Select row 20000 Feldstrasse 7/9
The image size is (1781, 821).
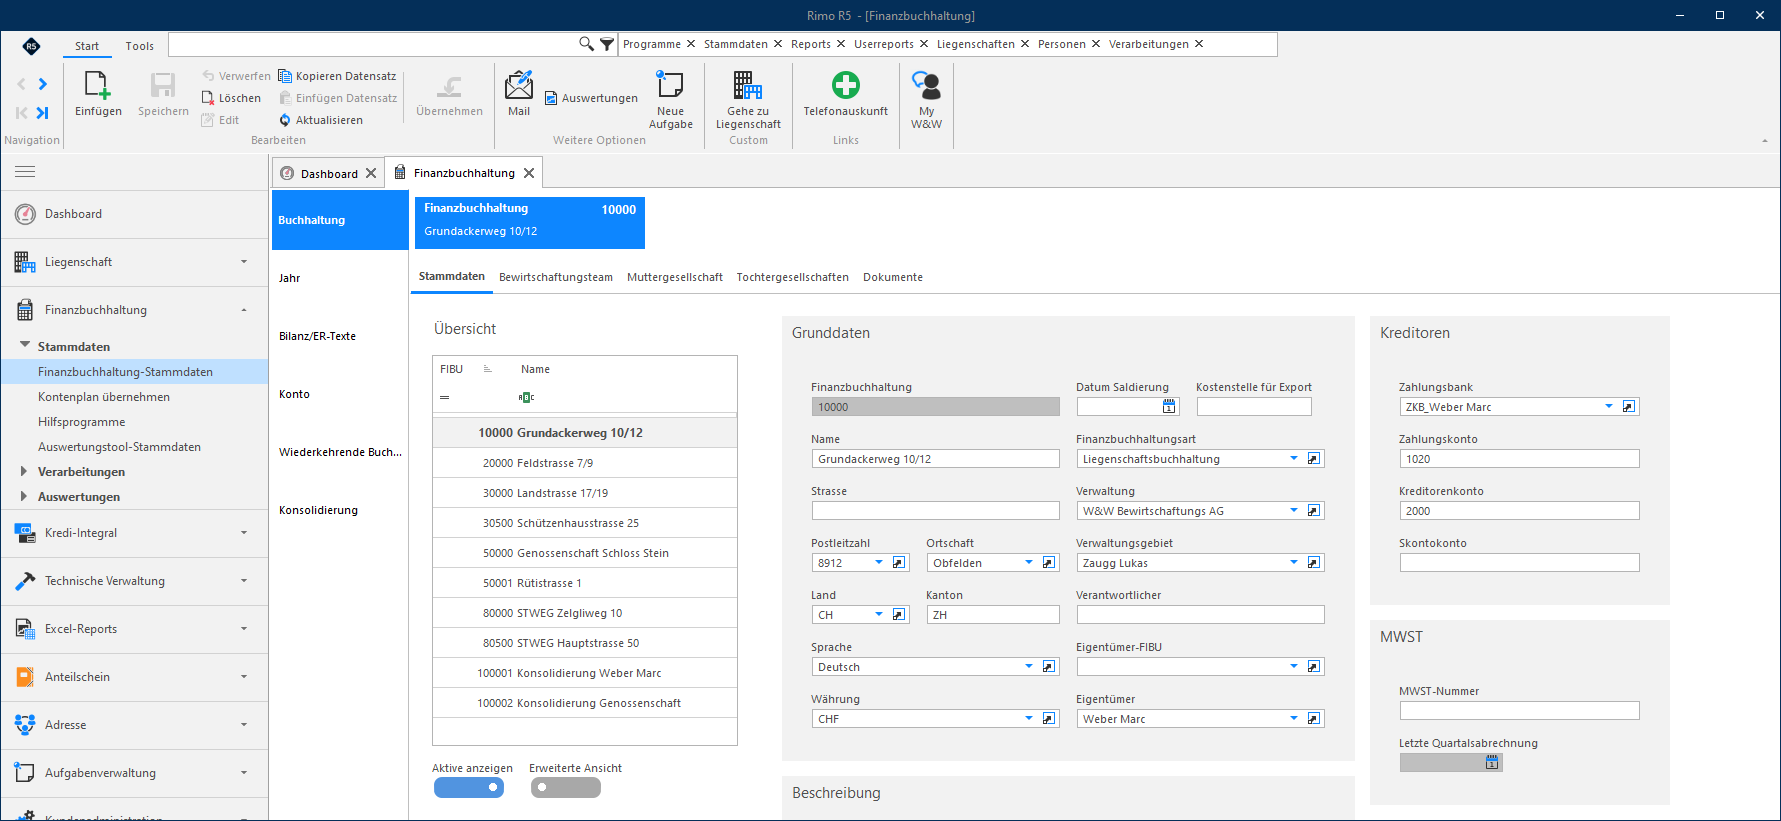click(585, 463)
